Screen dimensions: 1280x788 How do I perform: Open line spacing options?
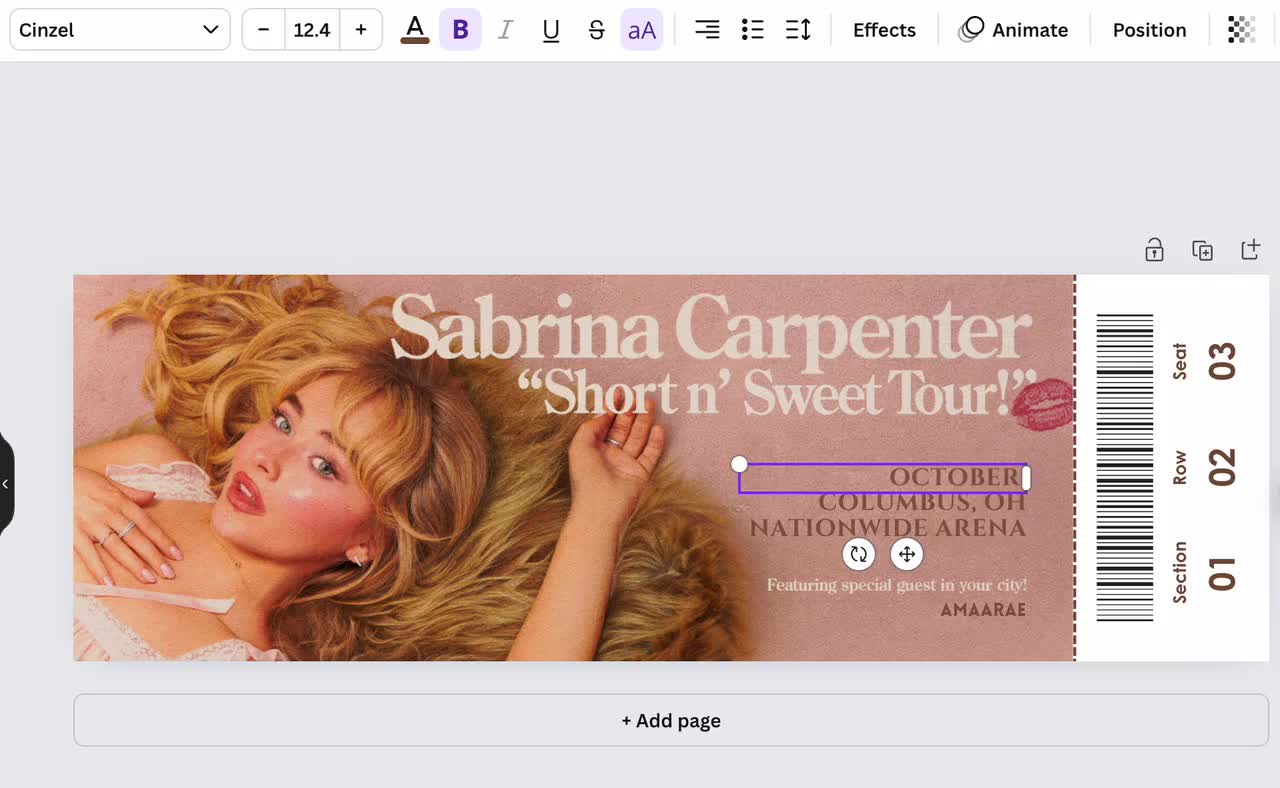click(798, 30)
